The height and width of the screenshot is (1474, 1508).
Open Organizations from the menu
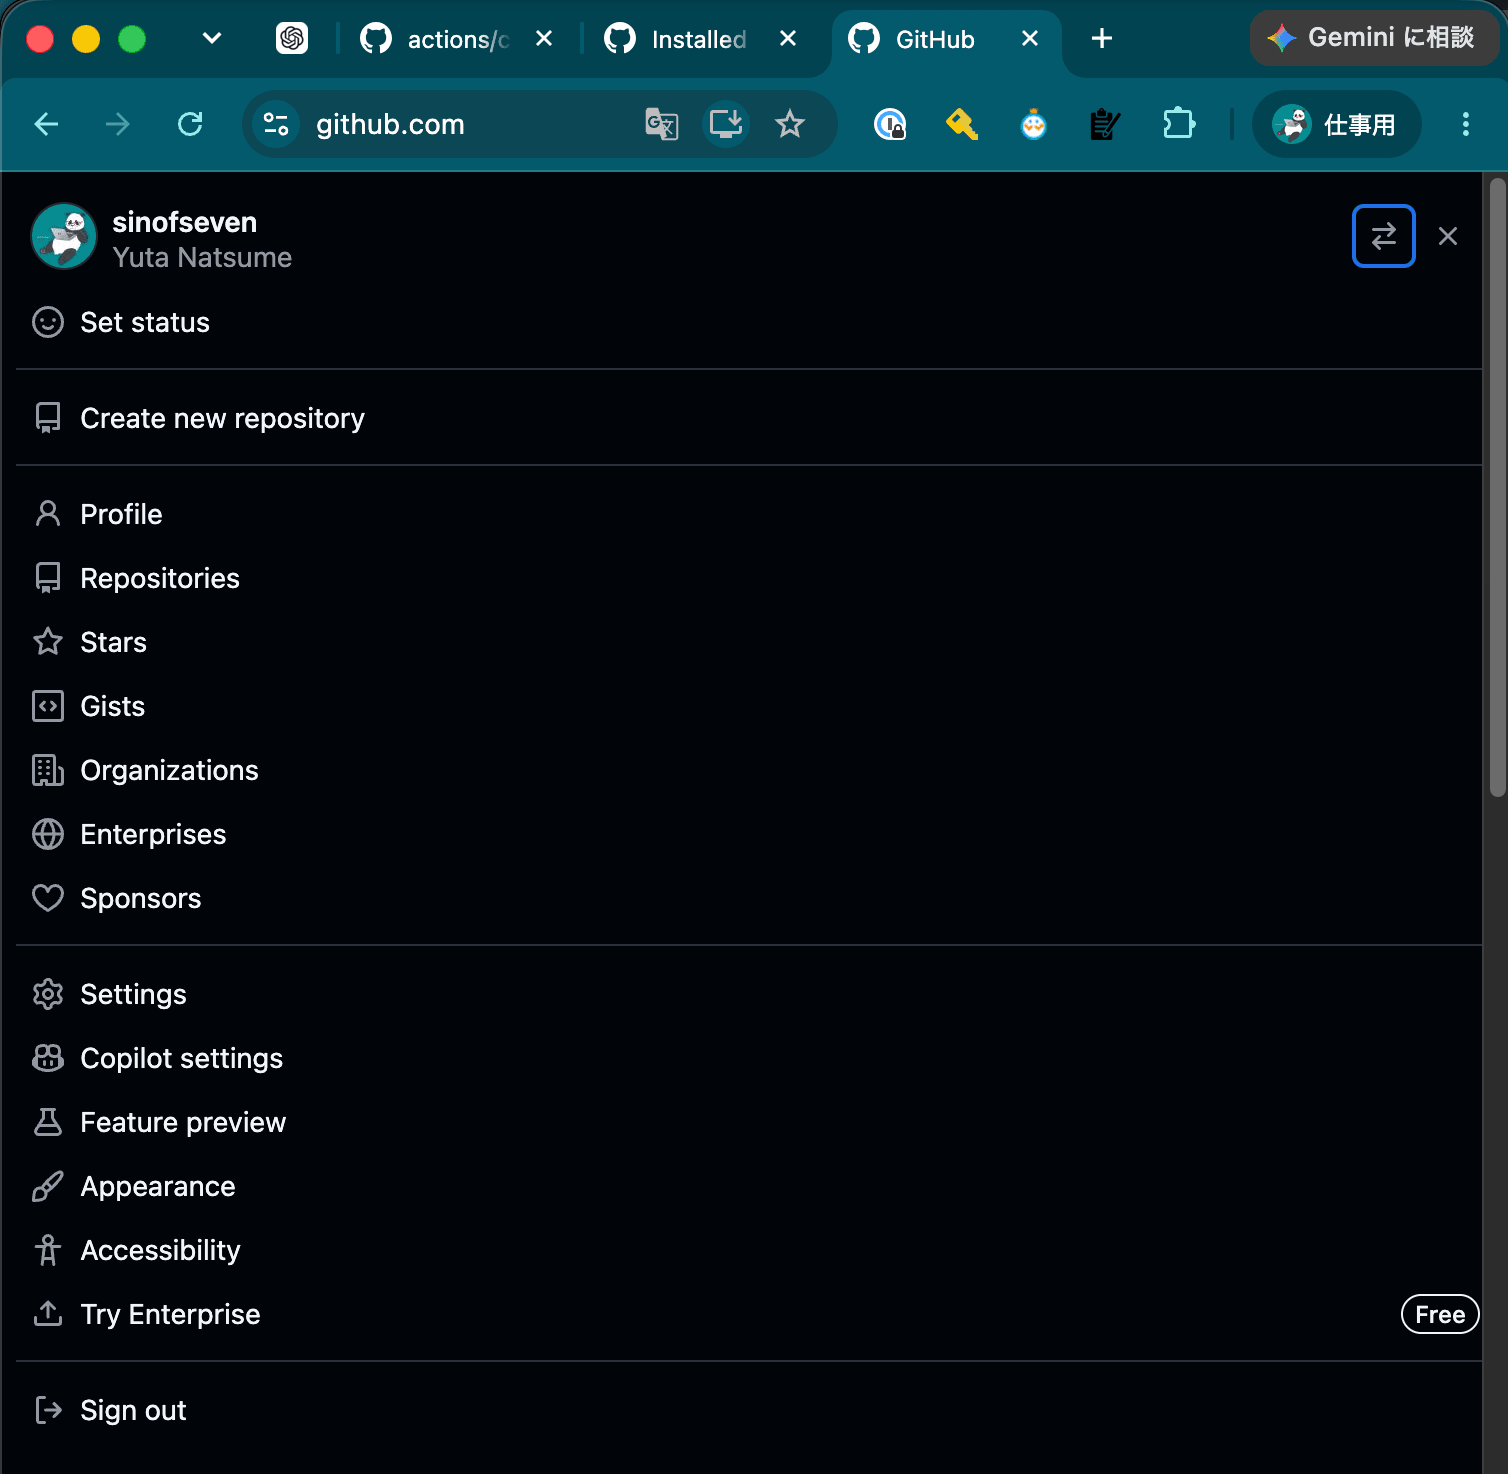tap(749, 770)
